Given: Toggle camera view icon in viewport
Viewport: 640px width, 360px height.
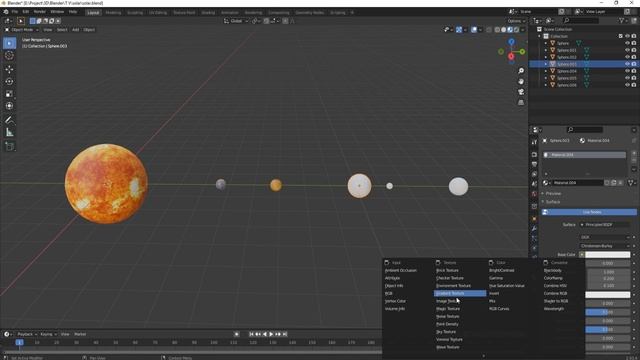Looking at the screenshot, I should [521, 92].
